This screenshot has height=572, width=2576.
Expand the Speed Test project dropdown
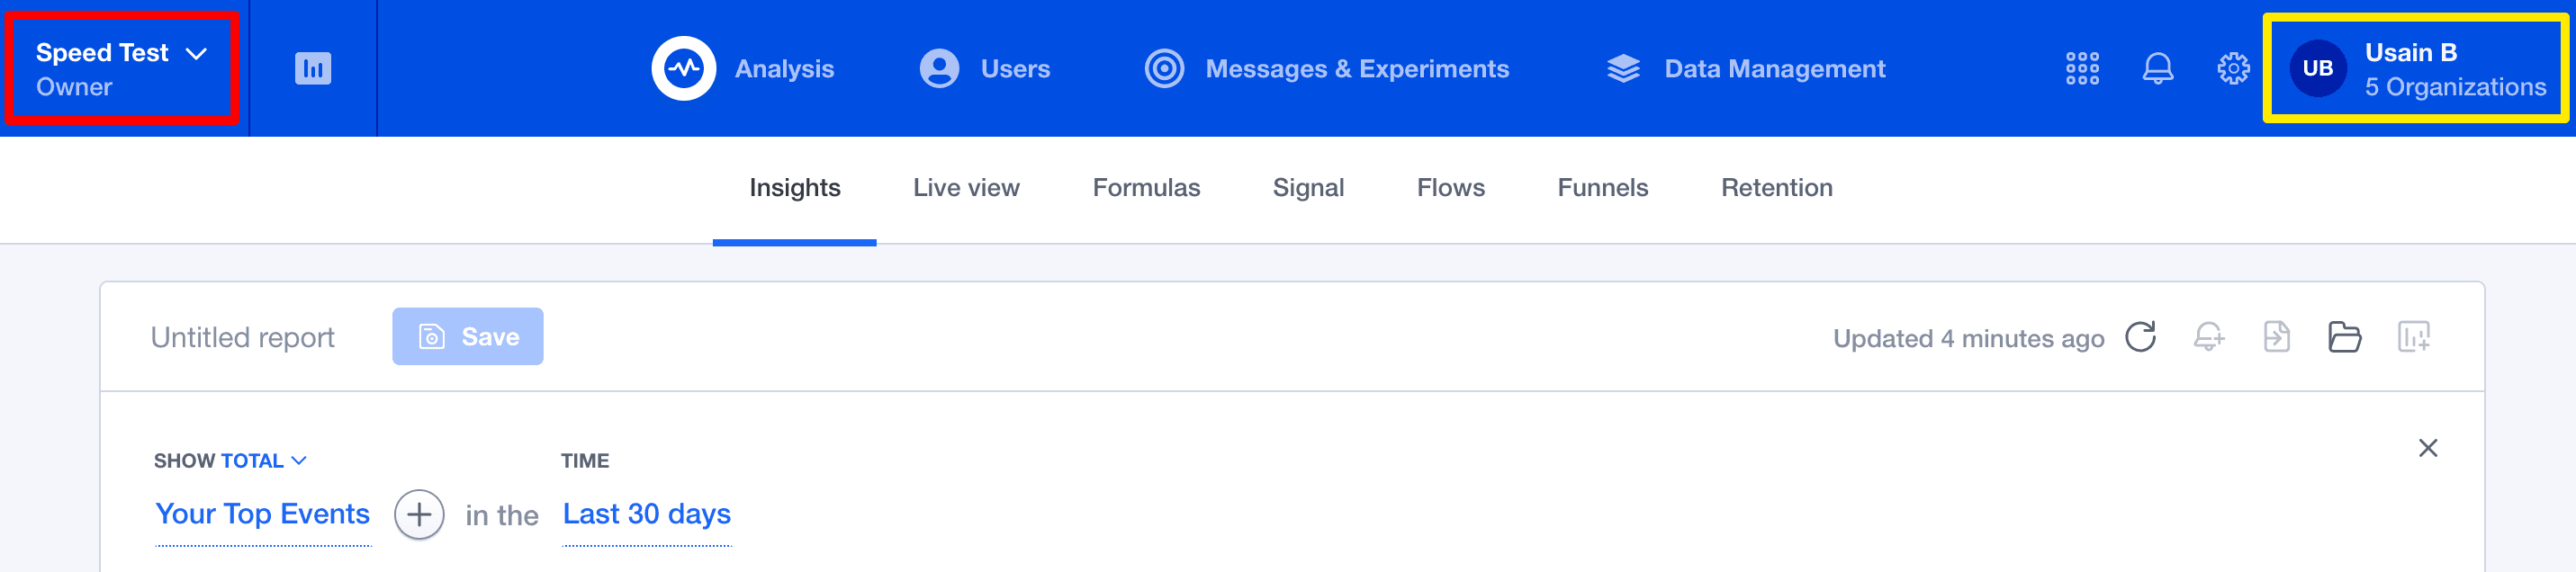click(196, 53)
